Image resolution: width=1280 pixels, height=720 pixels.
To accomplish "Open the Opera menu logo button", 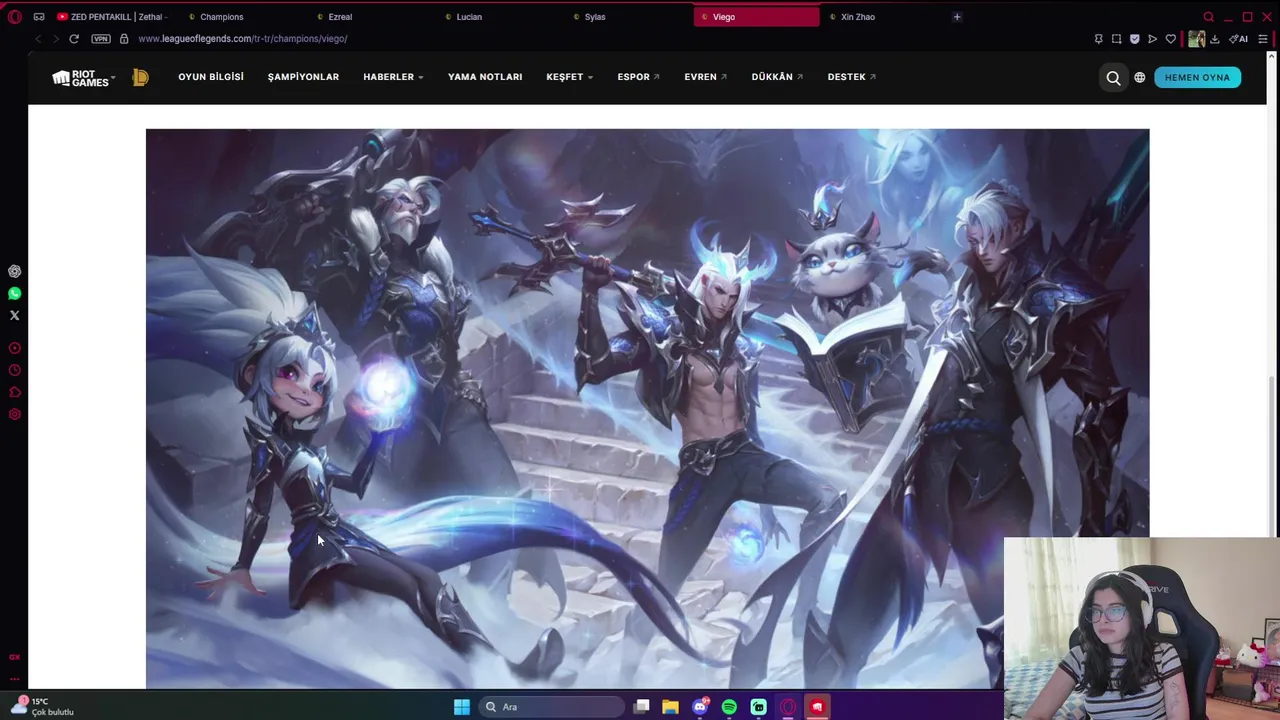I will (x=14, y=17).
